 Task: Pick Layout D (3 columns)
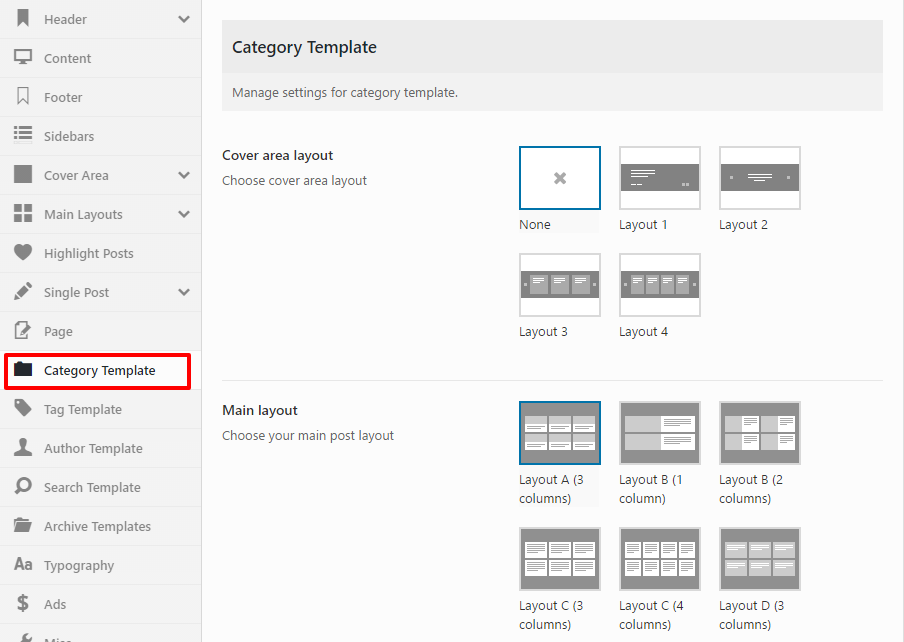click(759, 558)
